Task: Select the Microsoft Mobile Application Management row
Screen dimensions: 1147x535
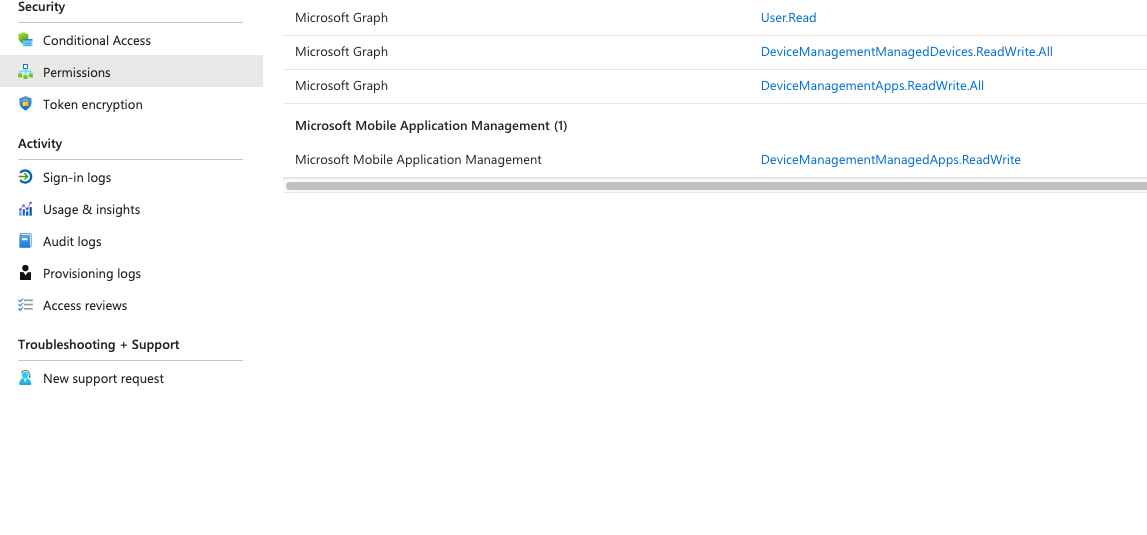Action: [418, 160]
